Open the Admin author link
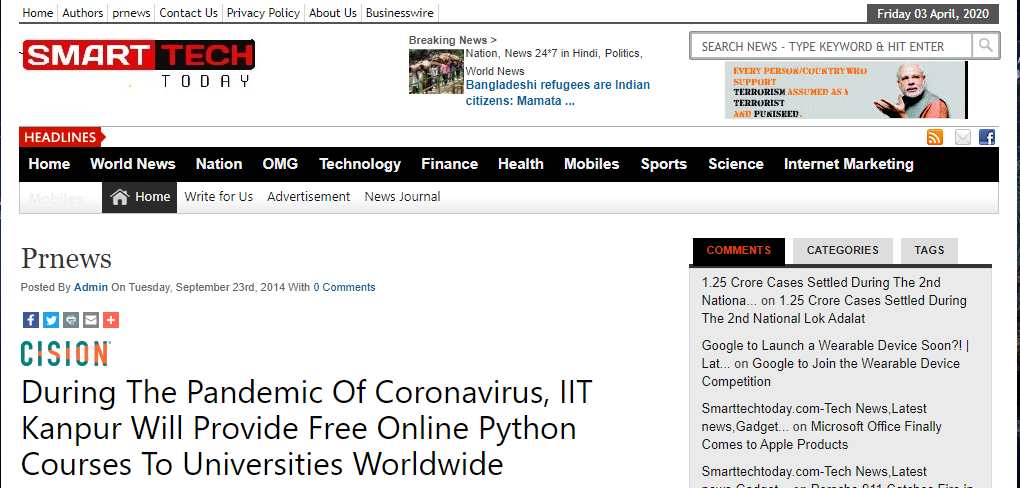The height and width of the screenshot is (488, 1020). pyautogui.click(x=90, y=287)
